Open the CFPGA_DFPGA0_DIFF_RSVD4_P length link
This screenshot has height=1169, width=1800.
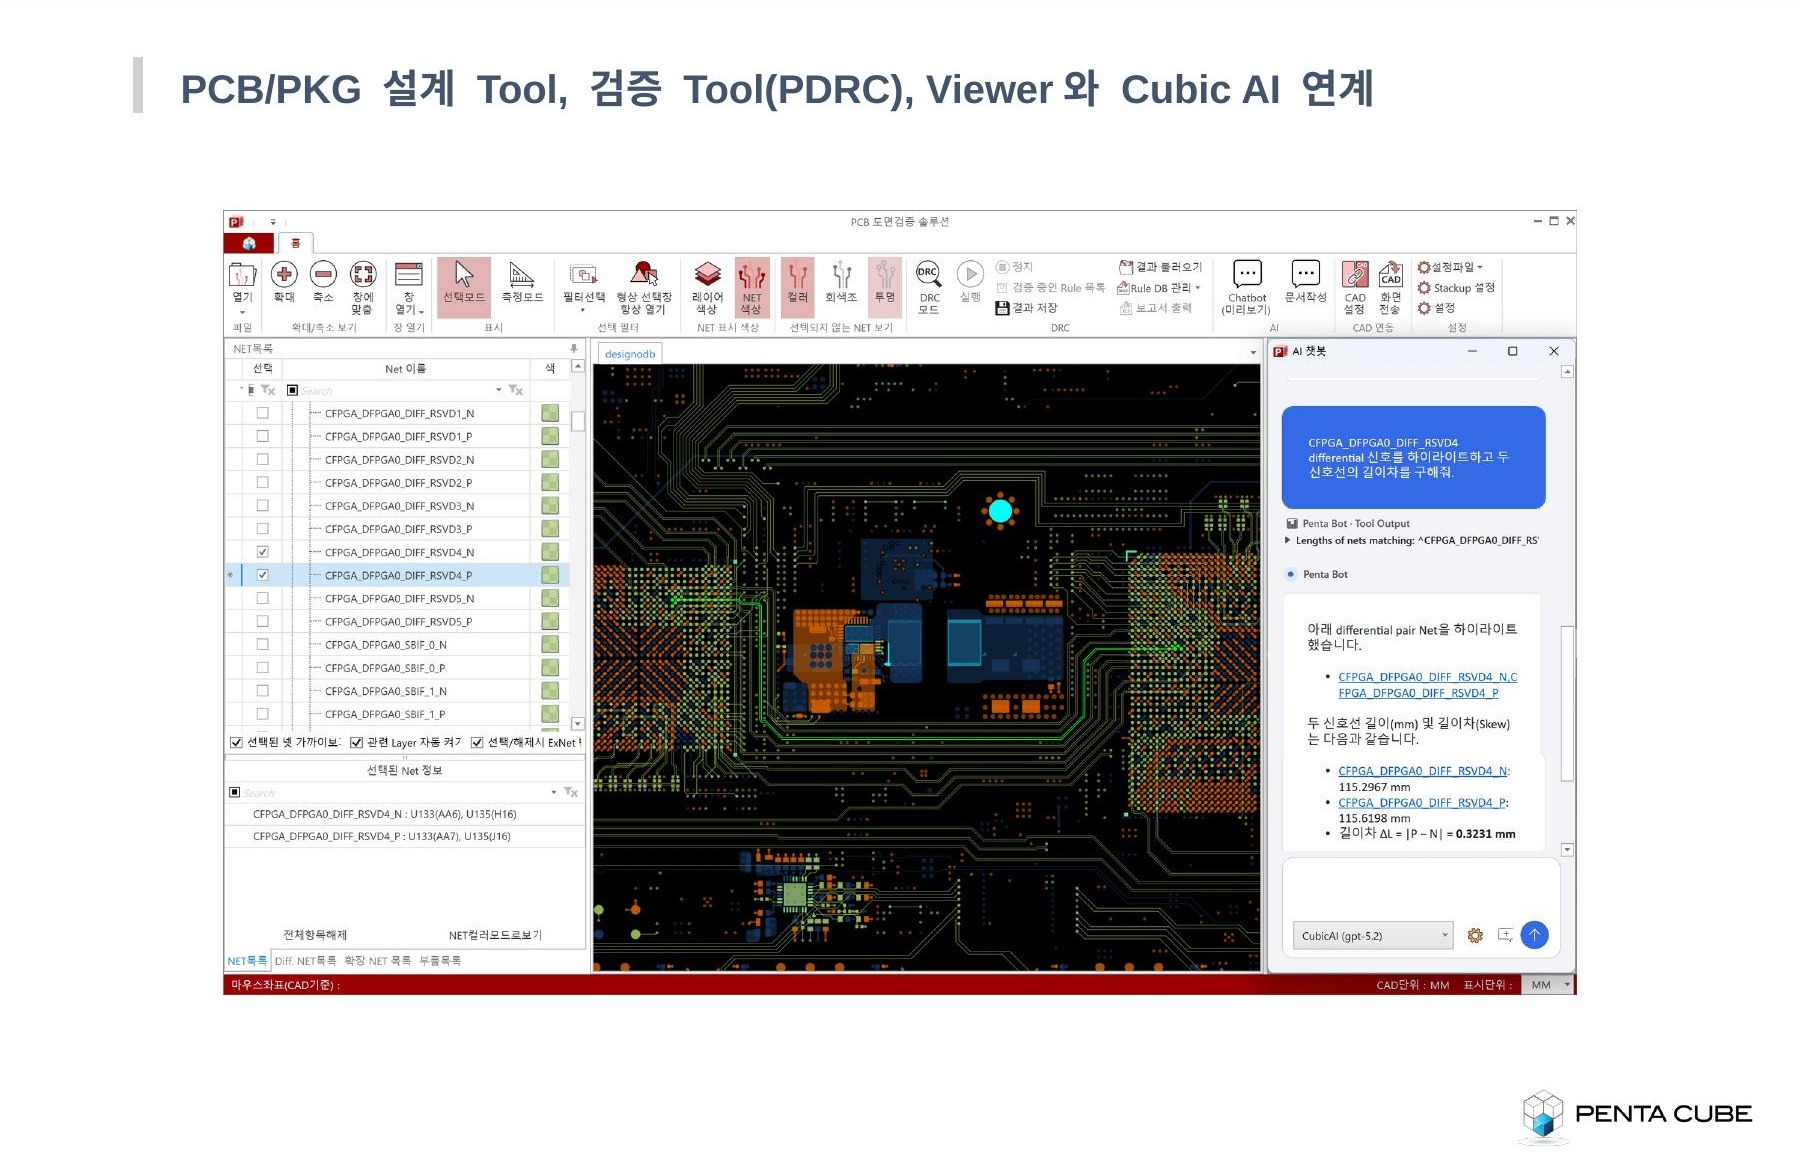(1422, 803)
